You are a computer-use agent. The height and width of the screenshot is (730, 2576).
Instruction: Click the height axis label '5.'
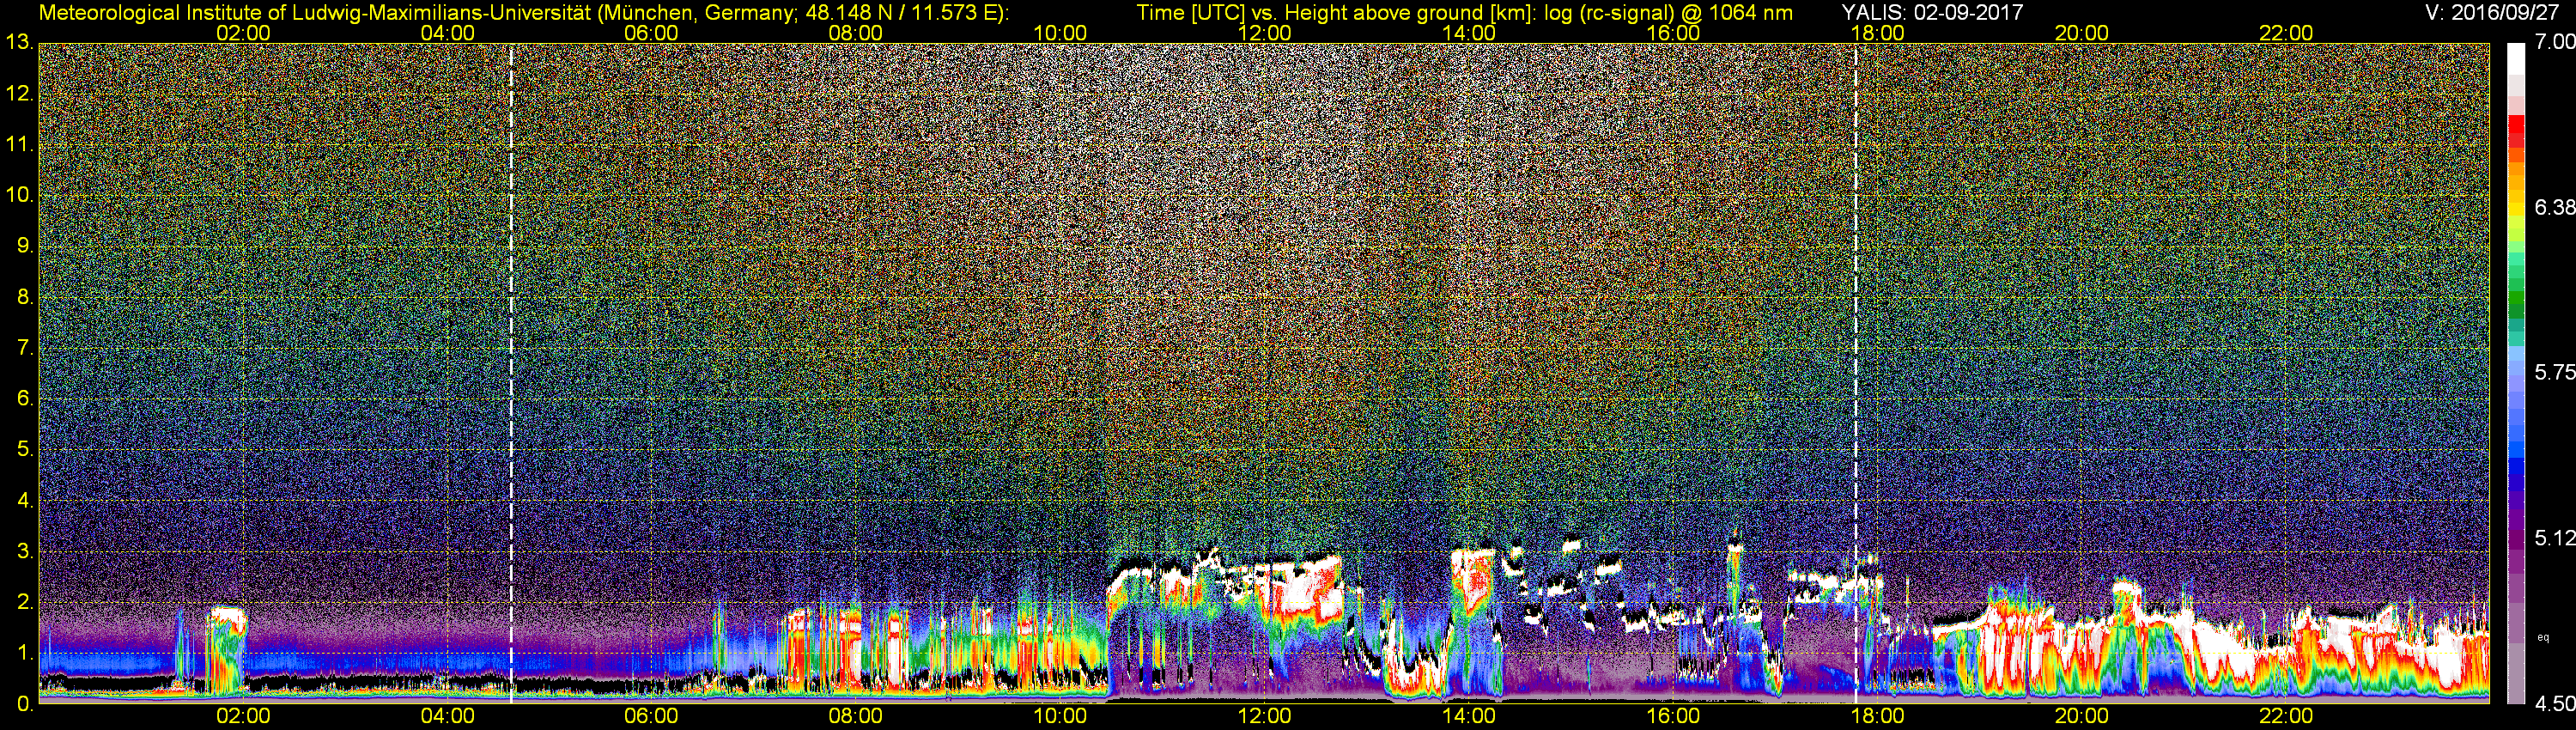pyautogui.click(x=24, y=450)
